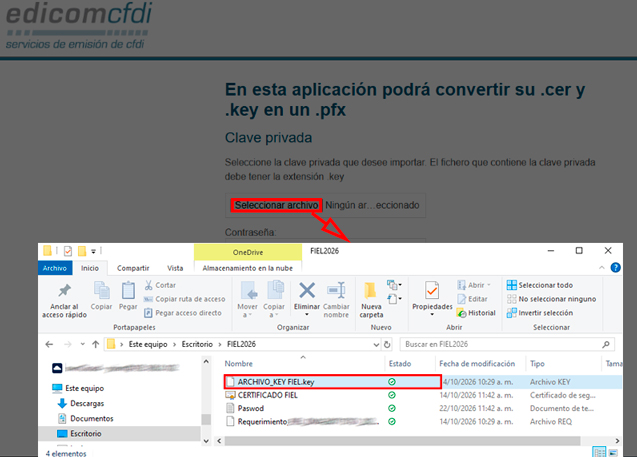The width and height of the screenshot is (637, 457).
Task: Refresh the FIEL2026 folder
Action: [x=387, y=344]
